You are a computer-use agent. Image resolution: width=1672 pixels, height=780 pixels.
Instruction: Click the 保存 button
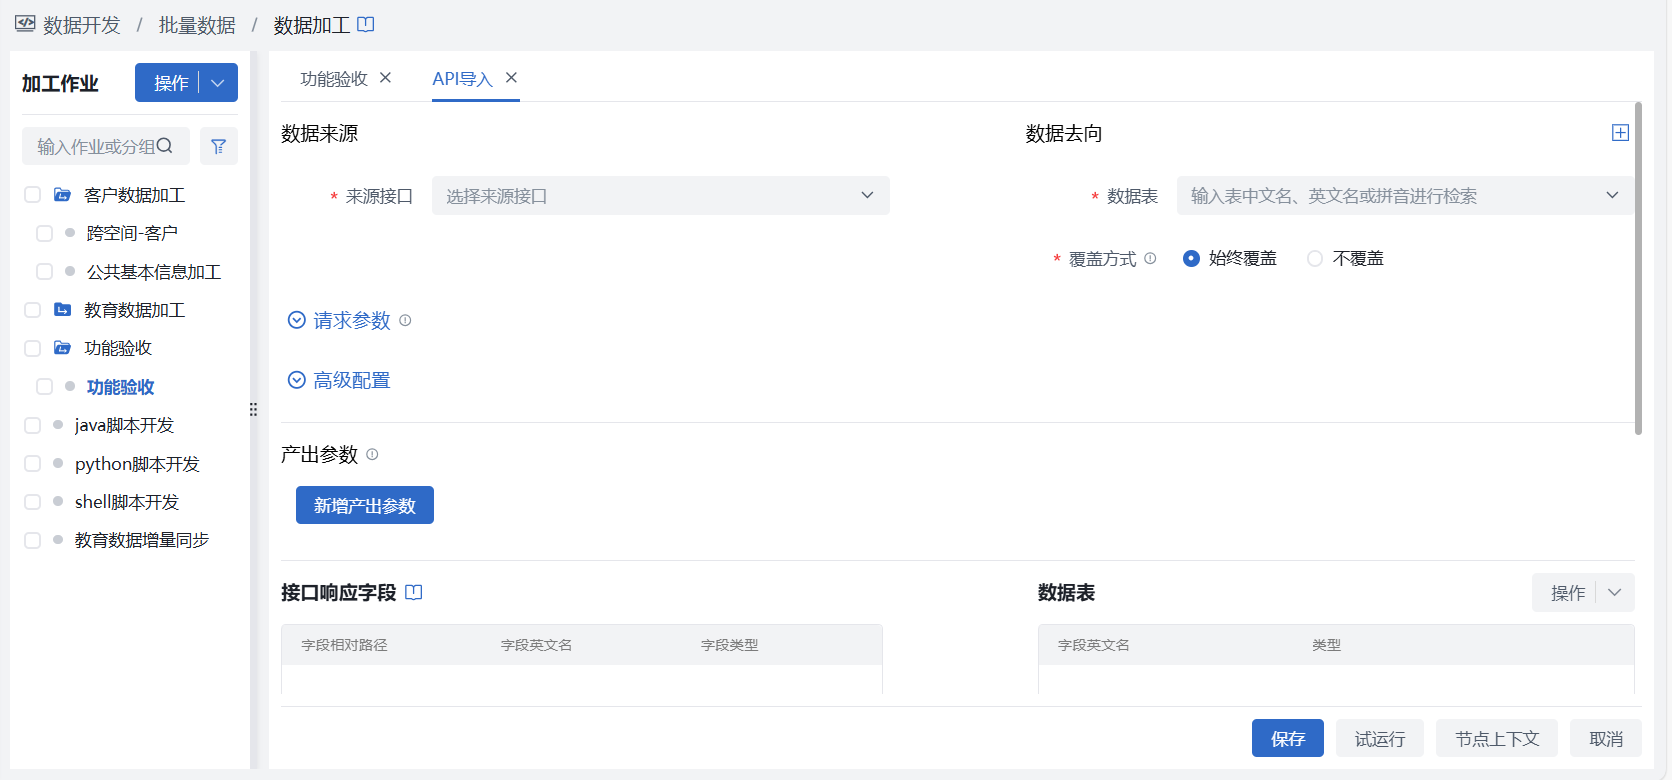(x=1287, y=739)
